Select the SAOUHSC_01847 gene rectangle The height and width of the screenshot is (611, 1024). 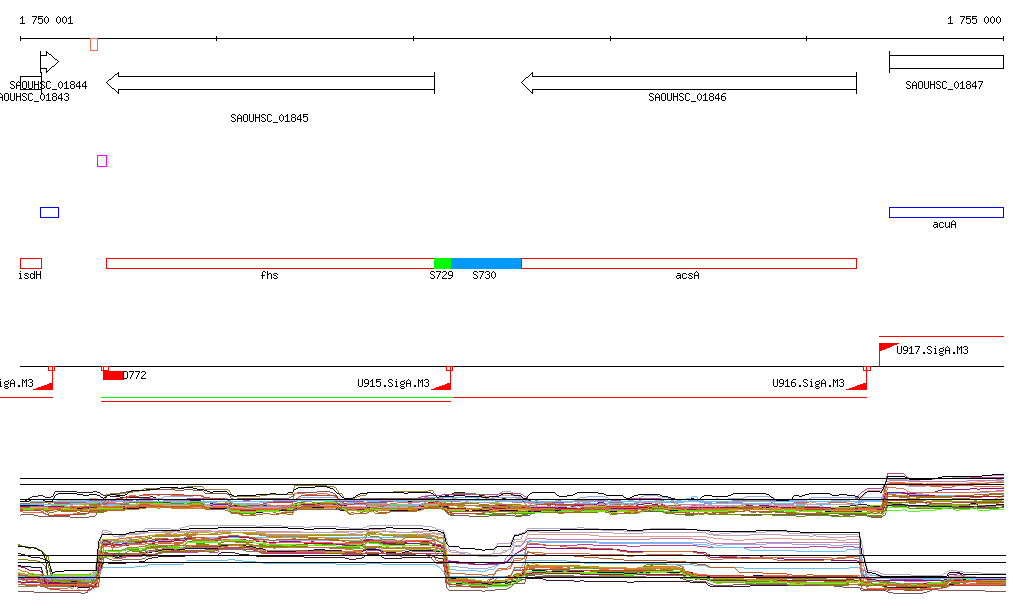[x=946, y=62]
